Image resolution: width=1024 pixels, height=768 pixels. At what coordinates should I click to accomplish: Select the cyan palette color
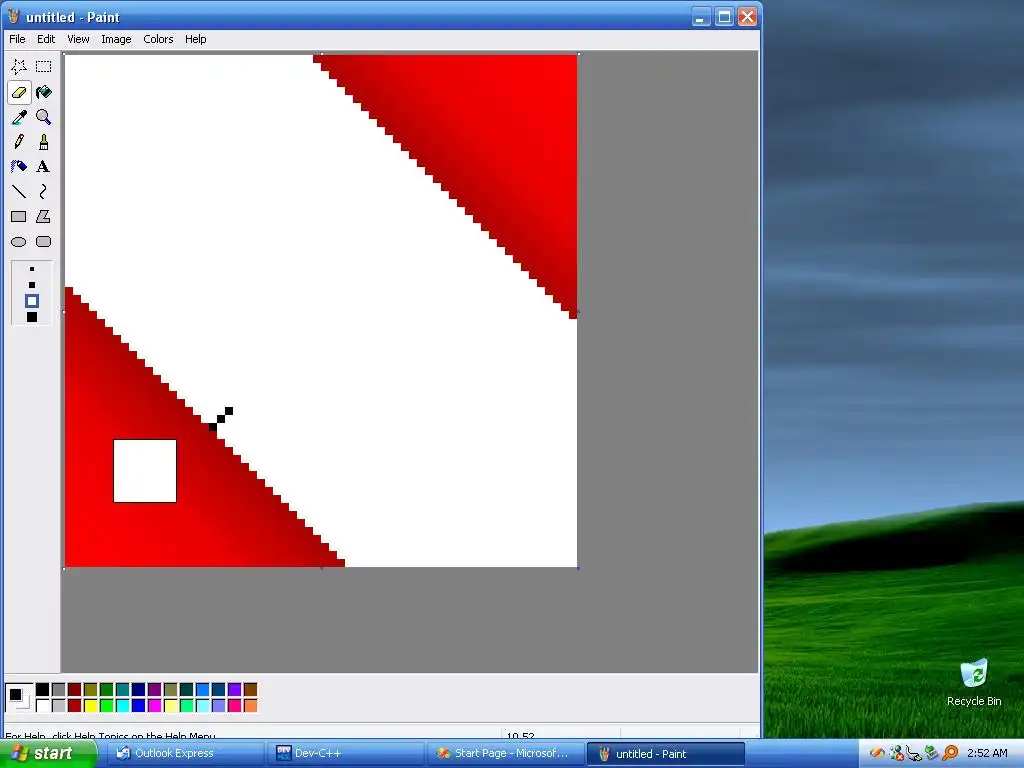point(122,705)
